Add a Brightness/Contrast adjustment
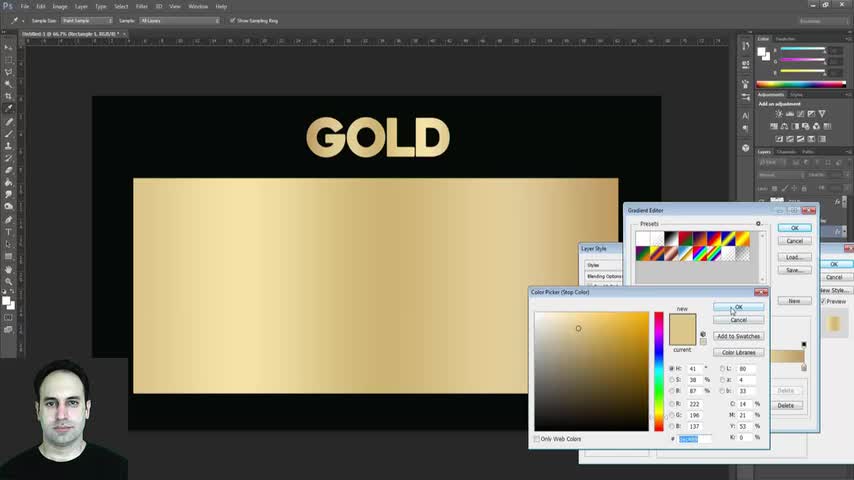This screenshot has width=854, height=480. (779, 114)
